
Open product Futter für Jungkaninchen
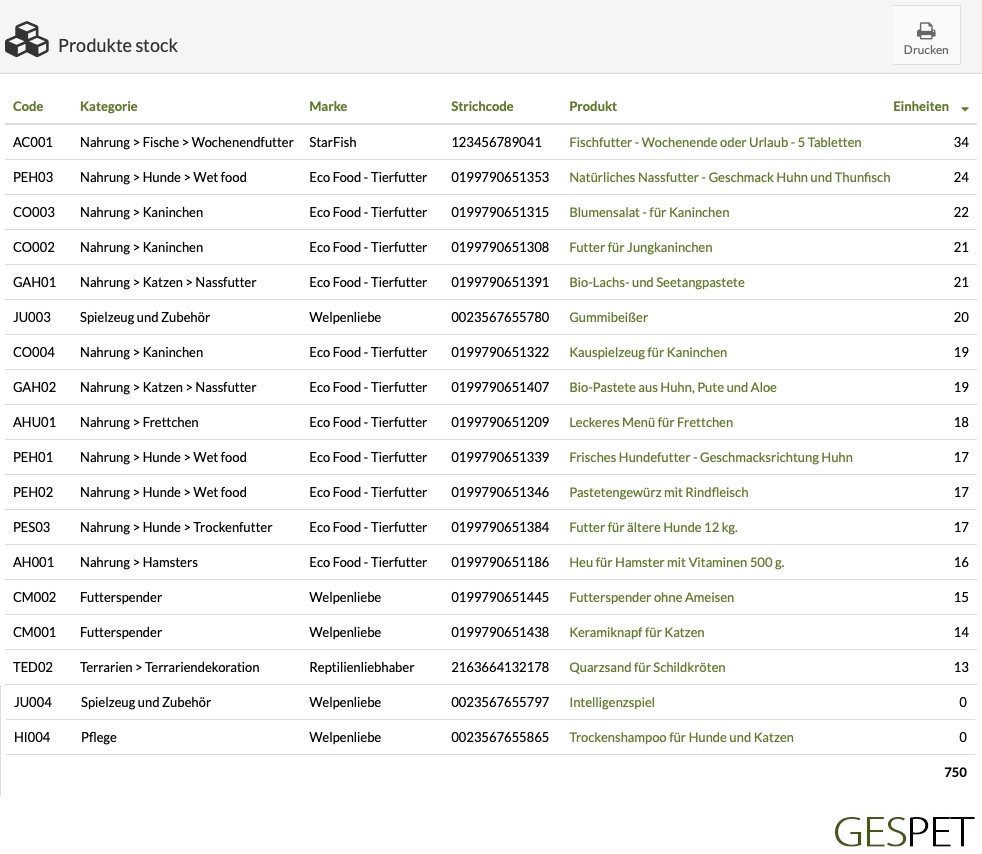[641, 247]
